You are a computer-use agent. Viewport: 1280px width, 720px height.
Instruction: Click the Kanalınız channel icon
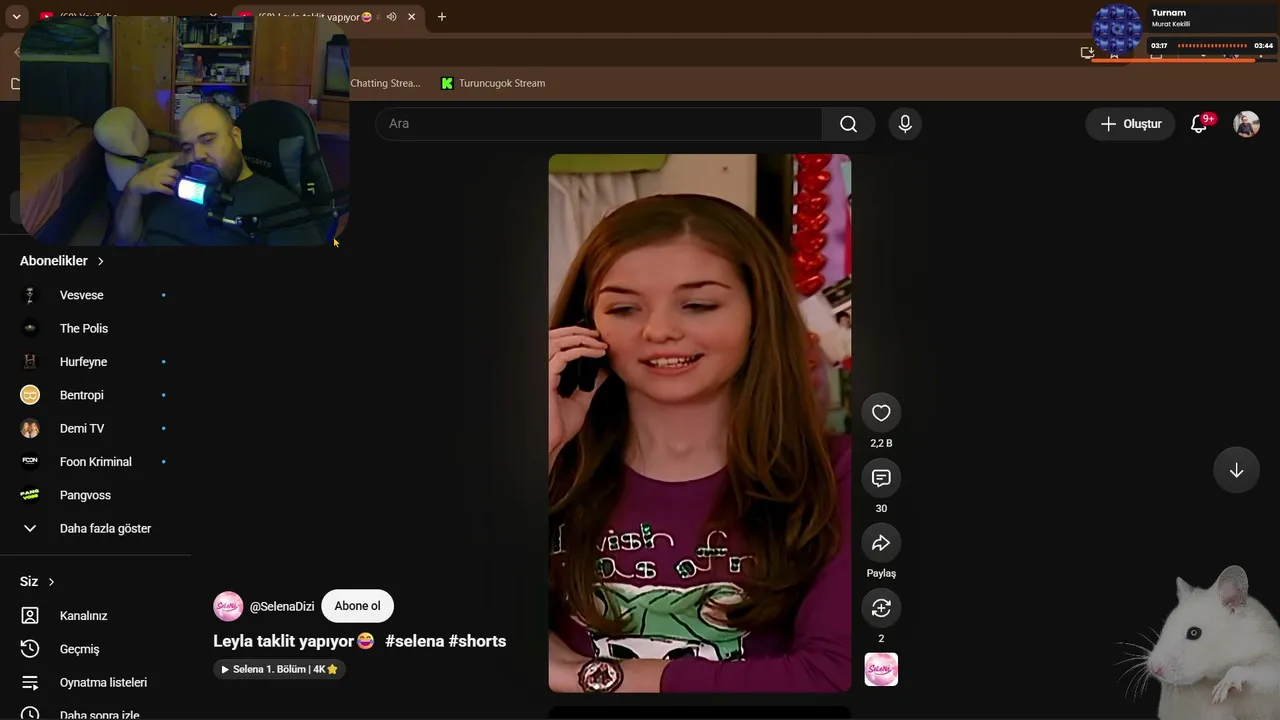pyautogui.click(x=30, y=616)
